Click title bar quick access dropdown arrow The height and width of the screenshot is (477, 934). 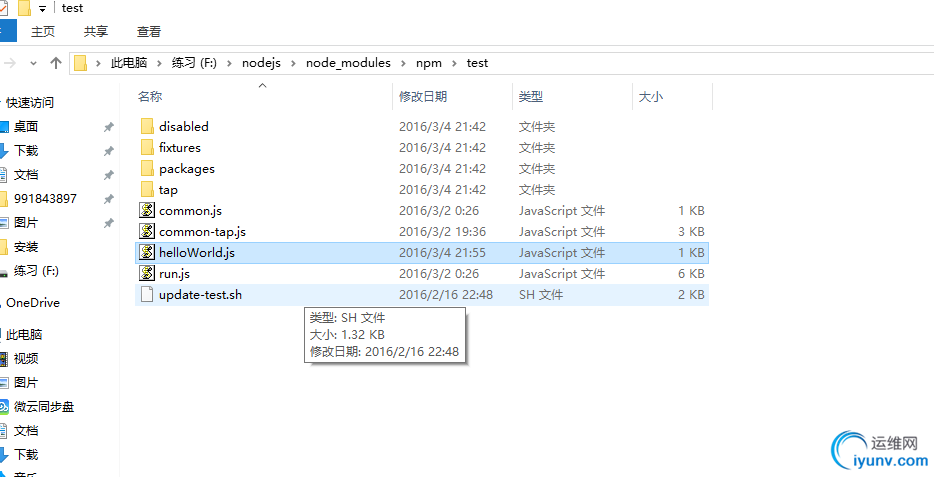[42, 8]
